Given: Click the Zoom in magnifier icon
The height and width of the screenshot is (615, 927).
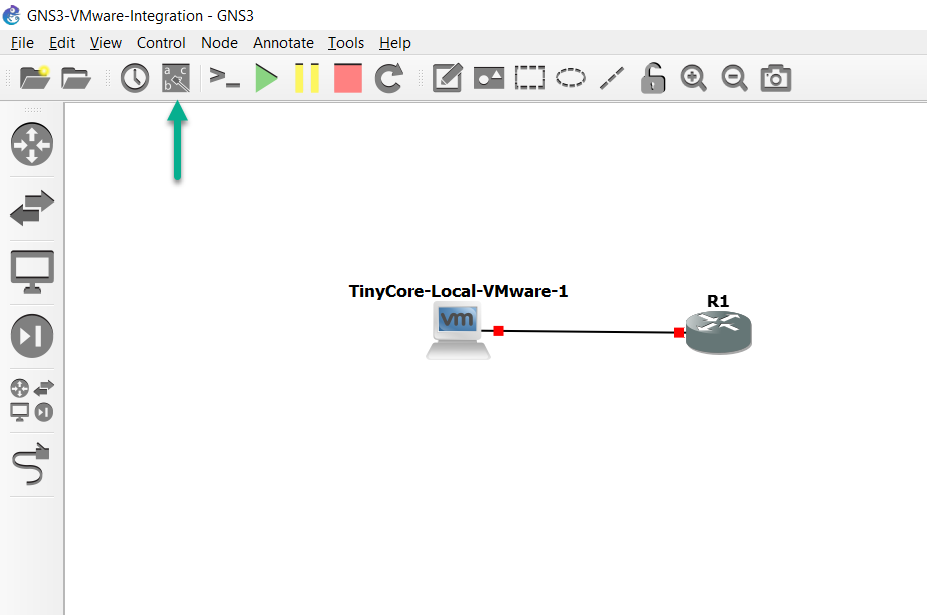Looking at the screenshot, I should [693, 78].
